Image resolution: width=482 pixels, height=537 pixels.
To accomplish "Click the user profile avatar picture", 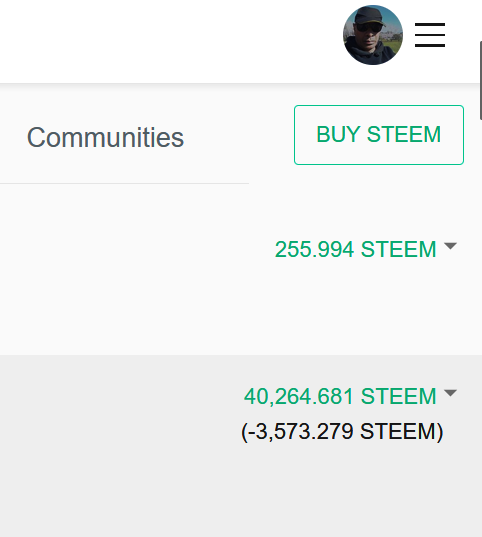I will point(373,35).
